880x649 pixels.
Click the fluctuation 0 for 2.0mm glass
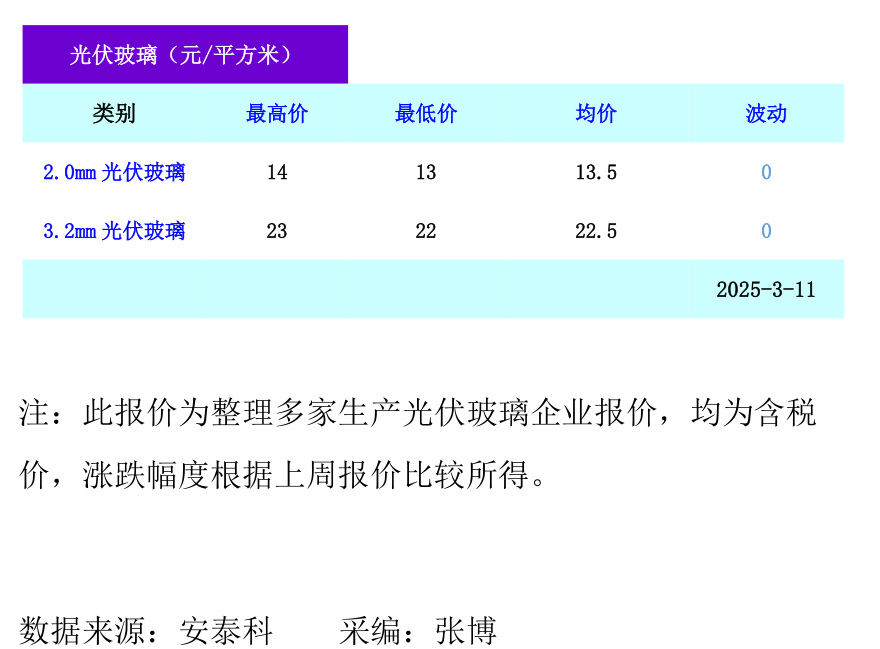(x=765, y=172)
